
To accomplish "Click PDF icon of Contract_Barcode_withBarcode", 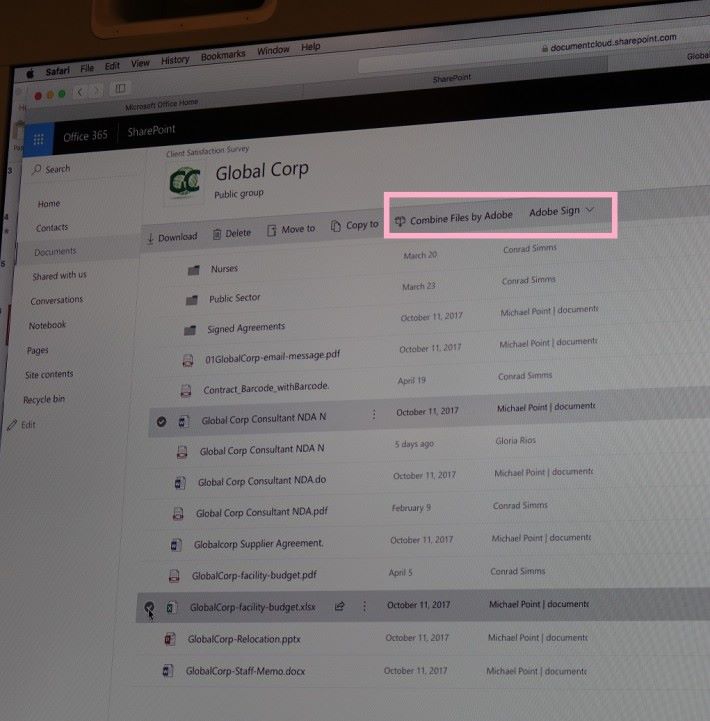I will (x=186, y=390).
